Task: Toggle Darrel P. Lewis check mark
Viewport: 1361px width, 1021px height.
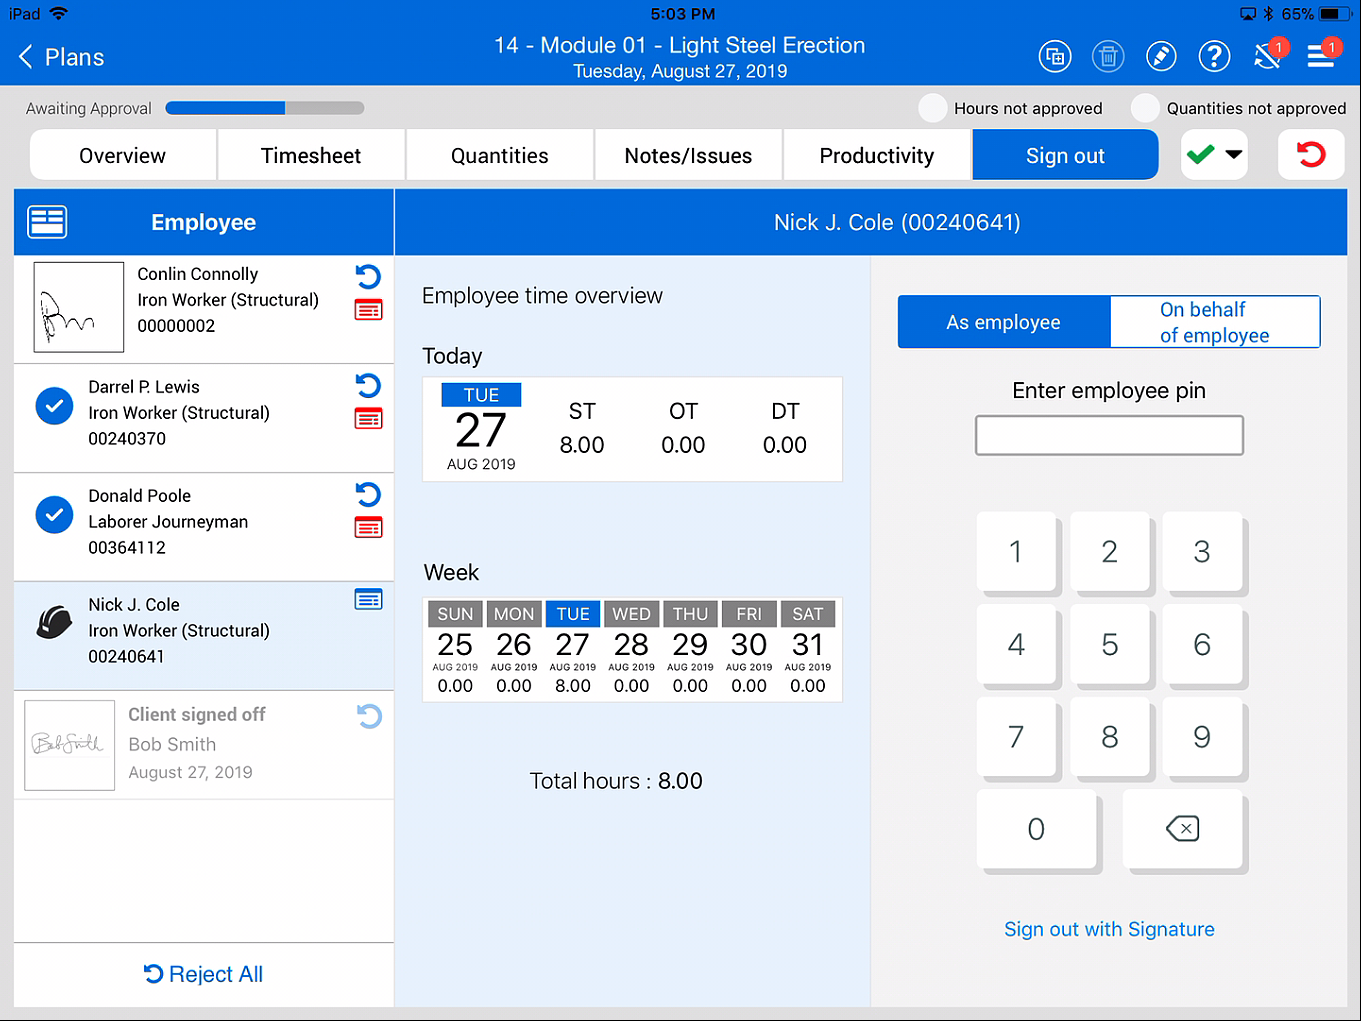Action: pos(54,405)
